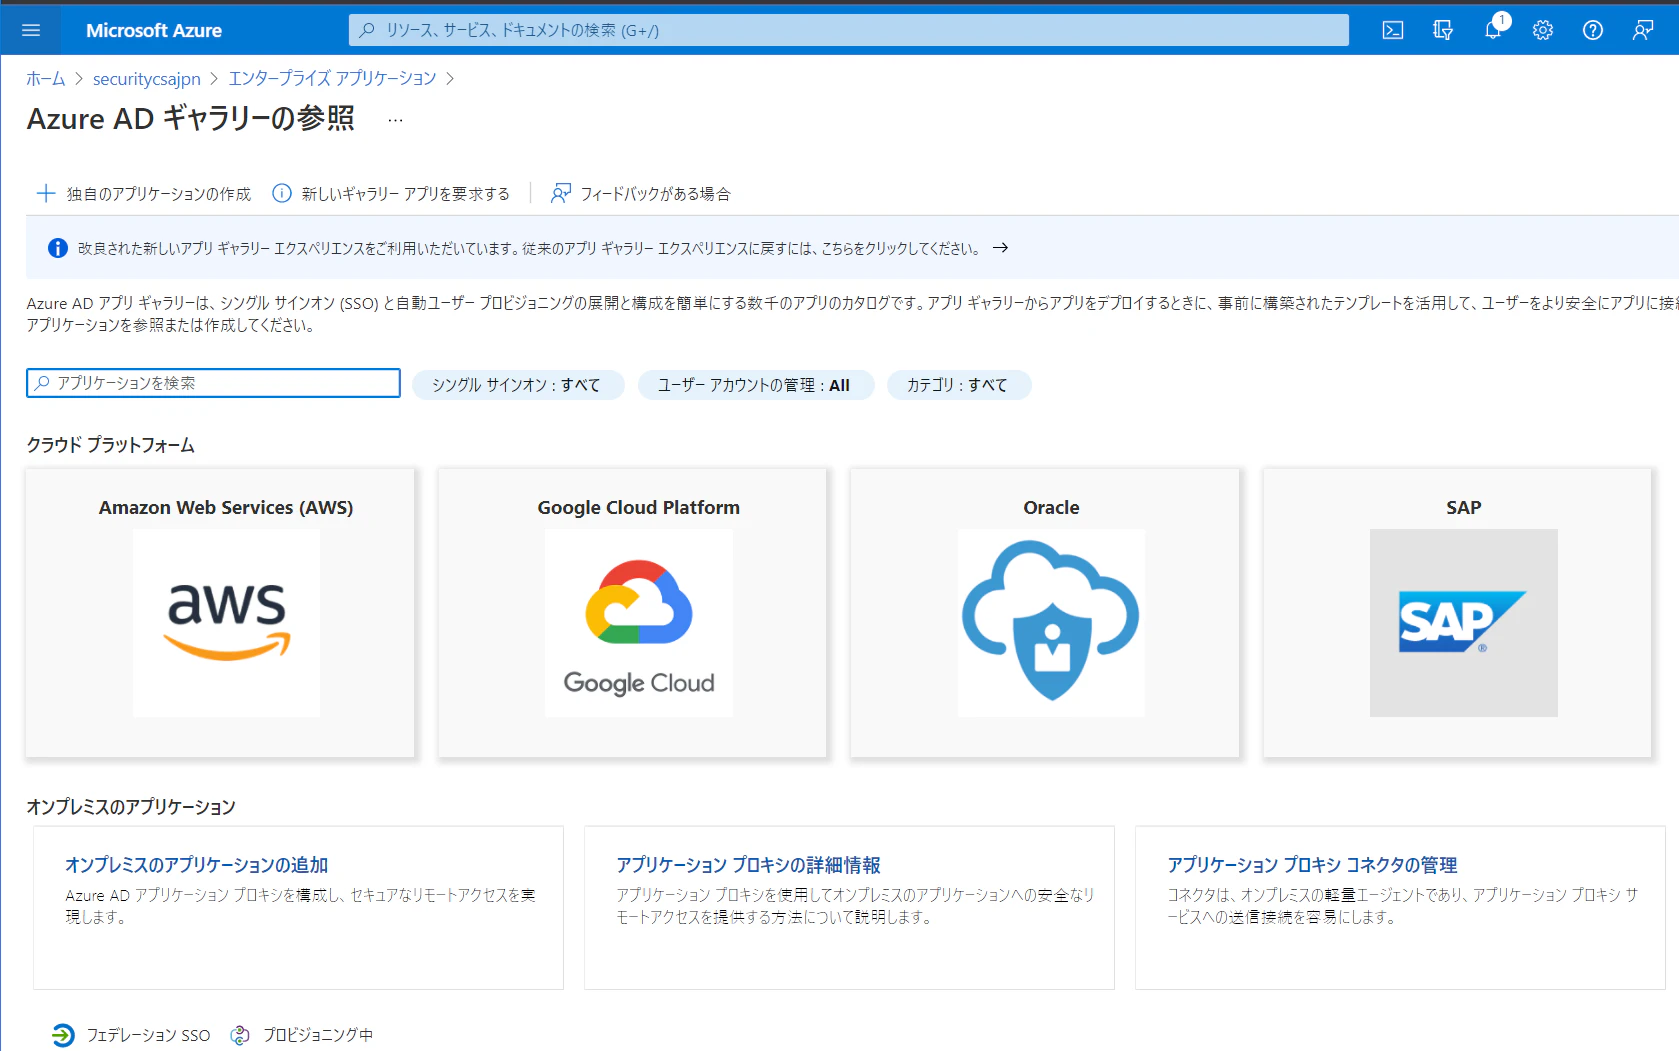Viewport: 1679px width, 1051px height.
Task: Go to エンタープライズ アプリケーション breadcrumb
Action: (332, 79)
